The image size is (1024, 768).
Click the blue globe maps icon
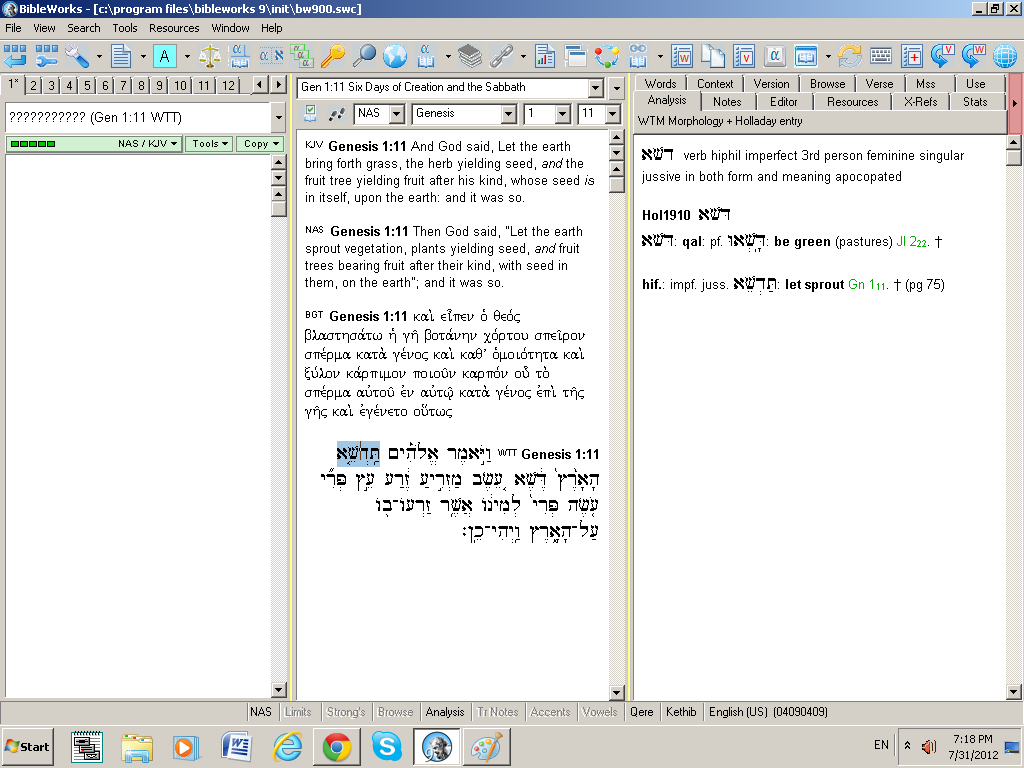[394, 56]
